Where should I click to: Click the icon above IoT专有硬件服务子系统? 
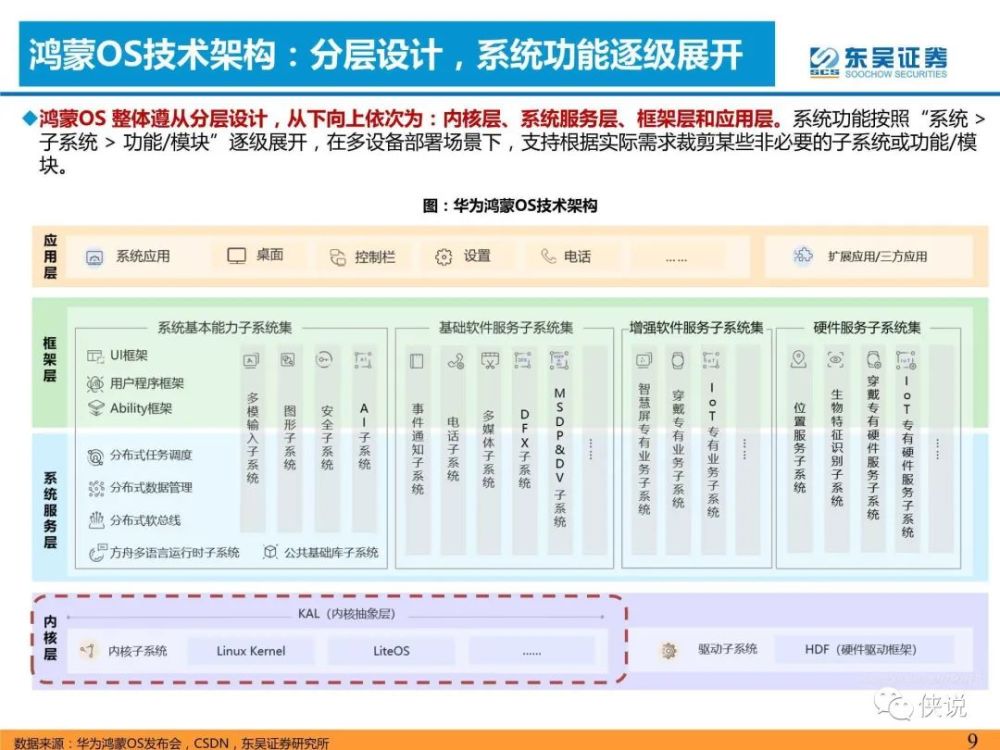[906, 360]
